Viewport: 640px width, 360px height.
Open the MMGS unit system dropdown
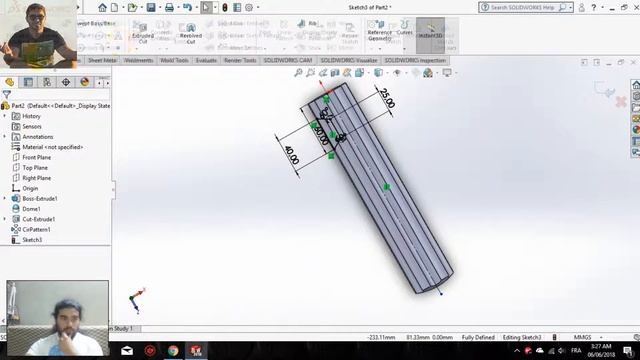[588, 338]
